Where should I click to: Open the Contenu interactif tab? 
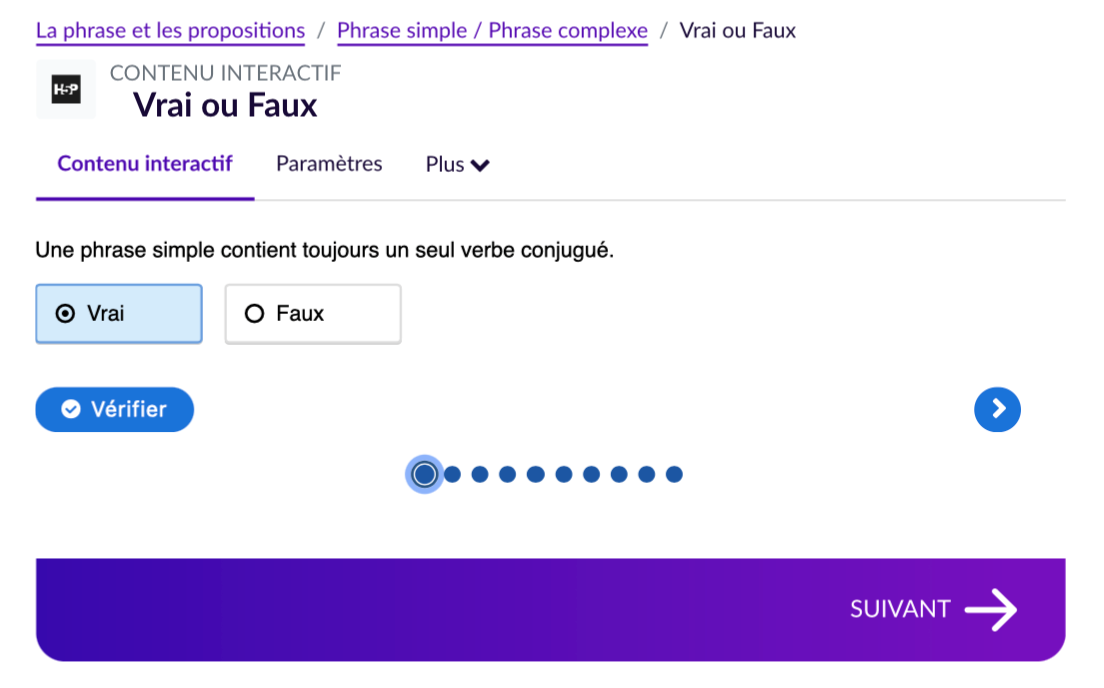[x=145, y=164]
